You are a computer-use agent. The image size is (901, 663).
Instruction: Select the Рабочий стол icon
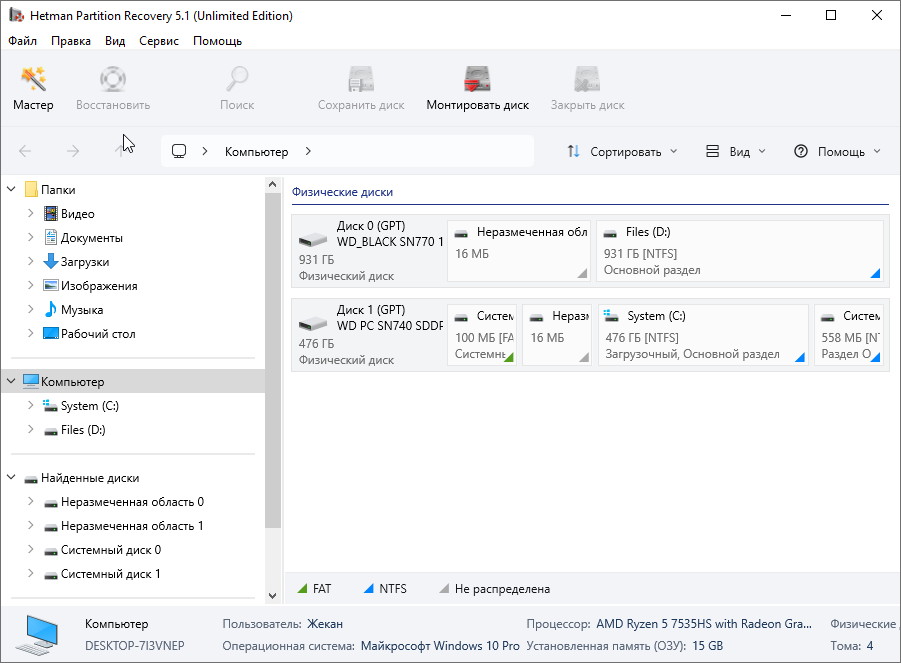coord(51,333)
